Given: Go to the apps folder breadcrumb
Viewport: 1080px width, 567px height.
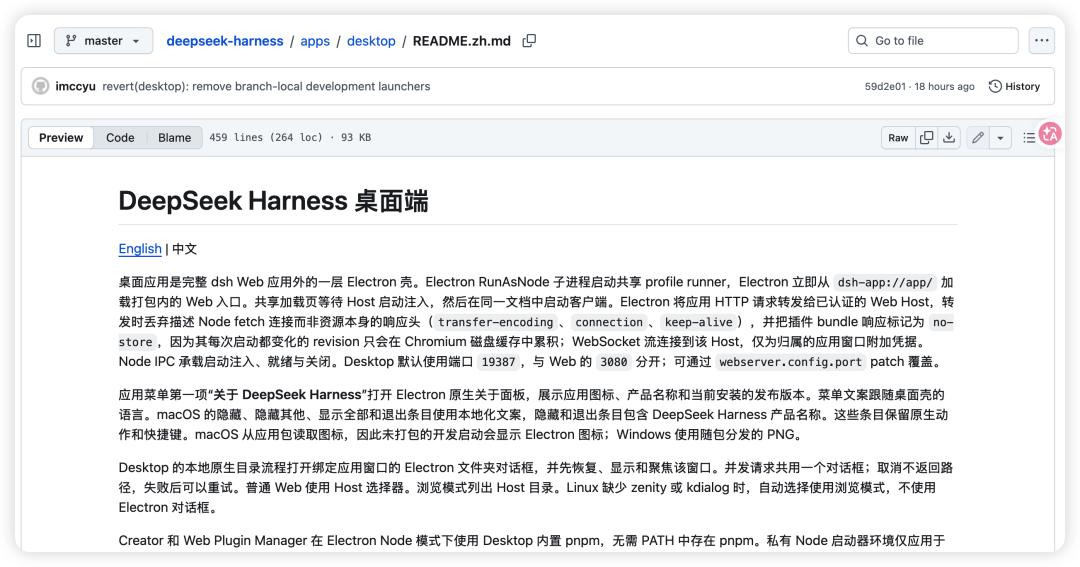Looking at the screenshot, I should [315, 41].
